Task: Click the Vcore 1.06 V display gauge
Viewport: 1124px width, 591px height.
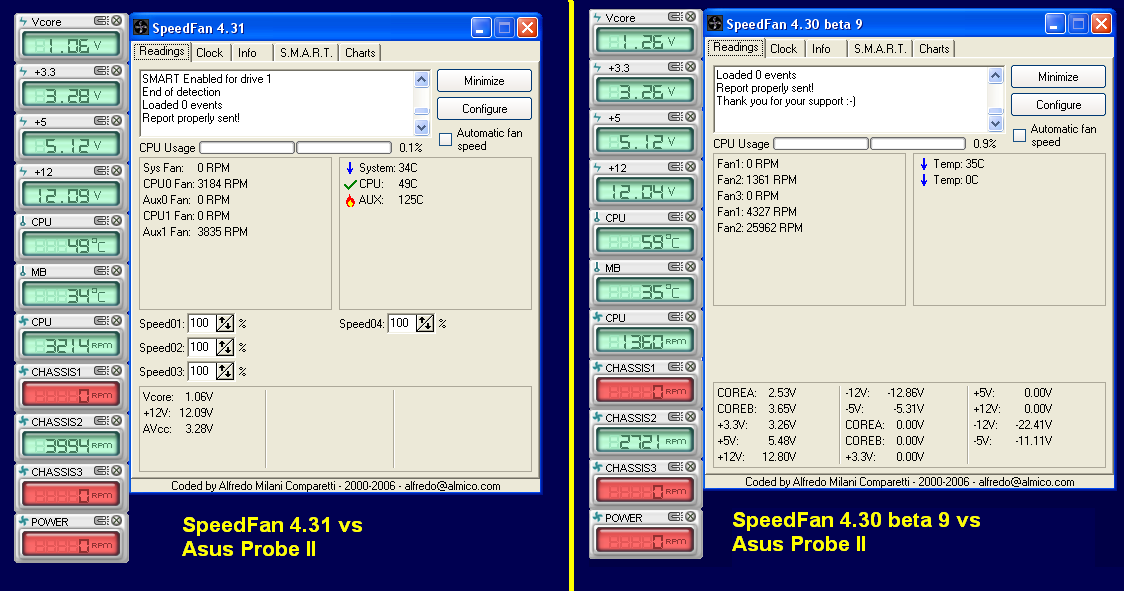Action: coord(72,45)
